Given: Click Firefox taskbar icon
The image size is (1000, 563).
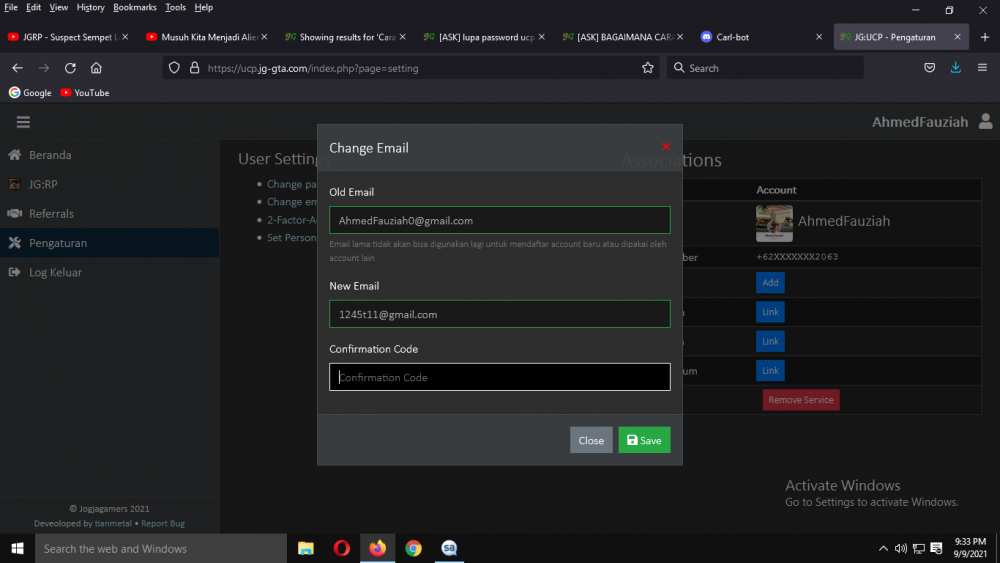Looking at the screenshot, I should (378, 548).
